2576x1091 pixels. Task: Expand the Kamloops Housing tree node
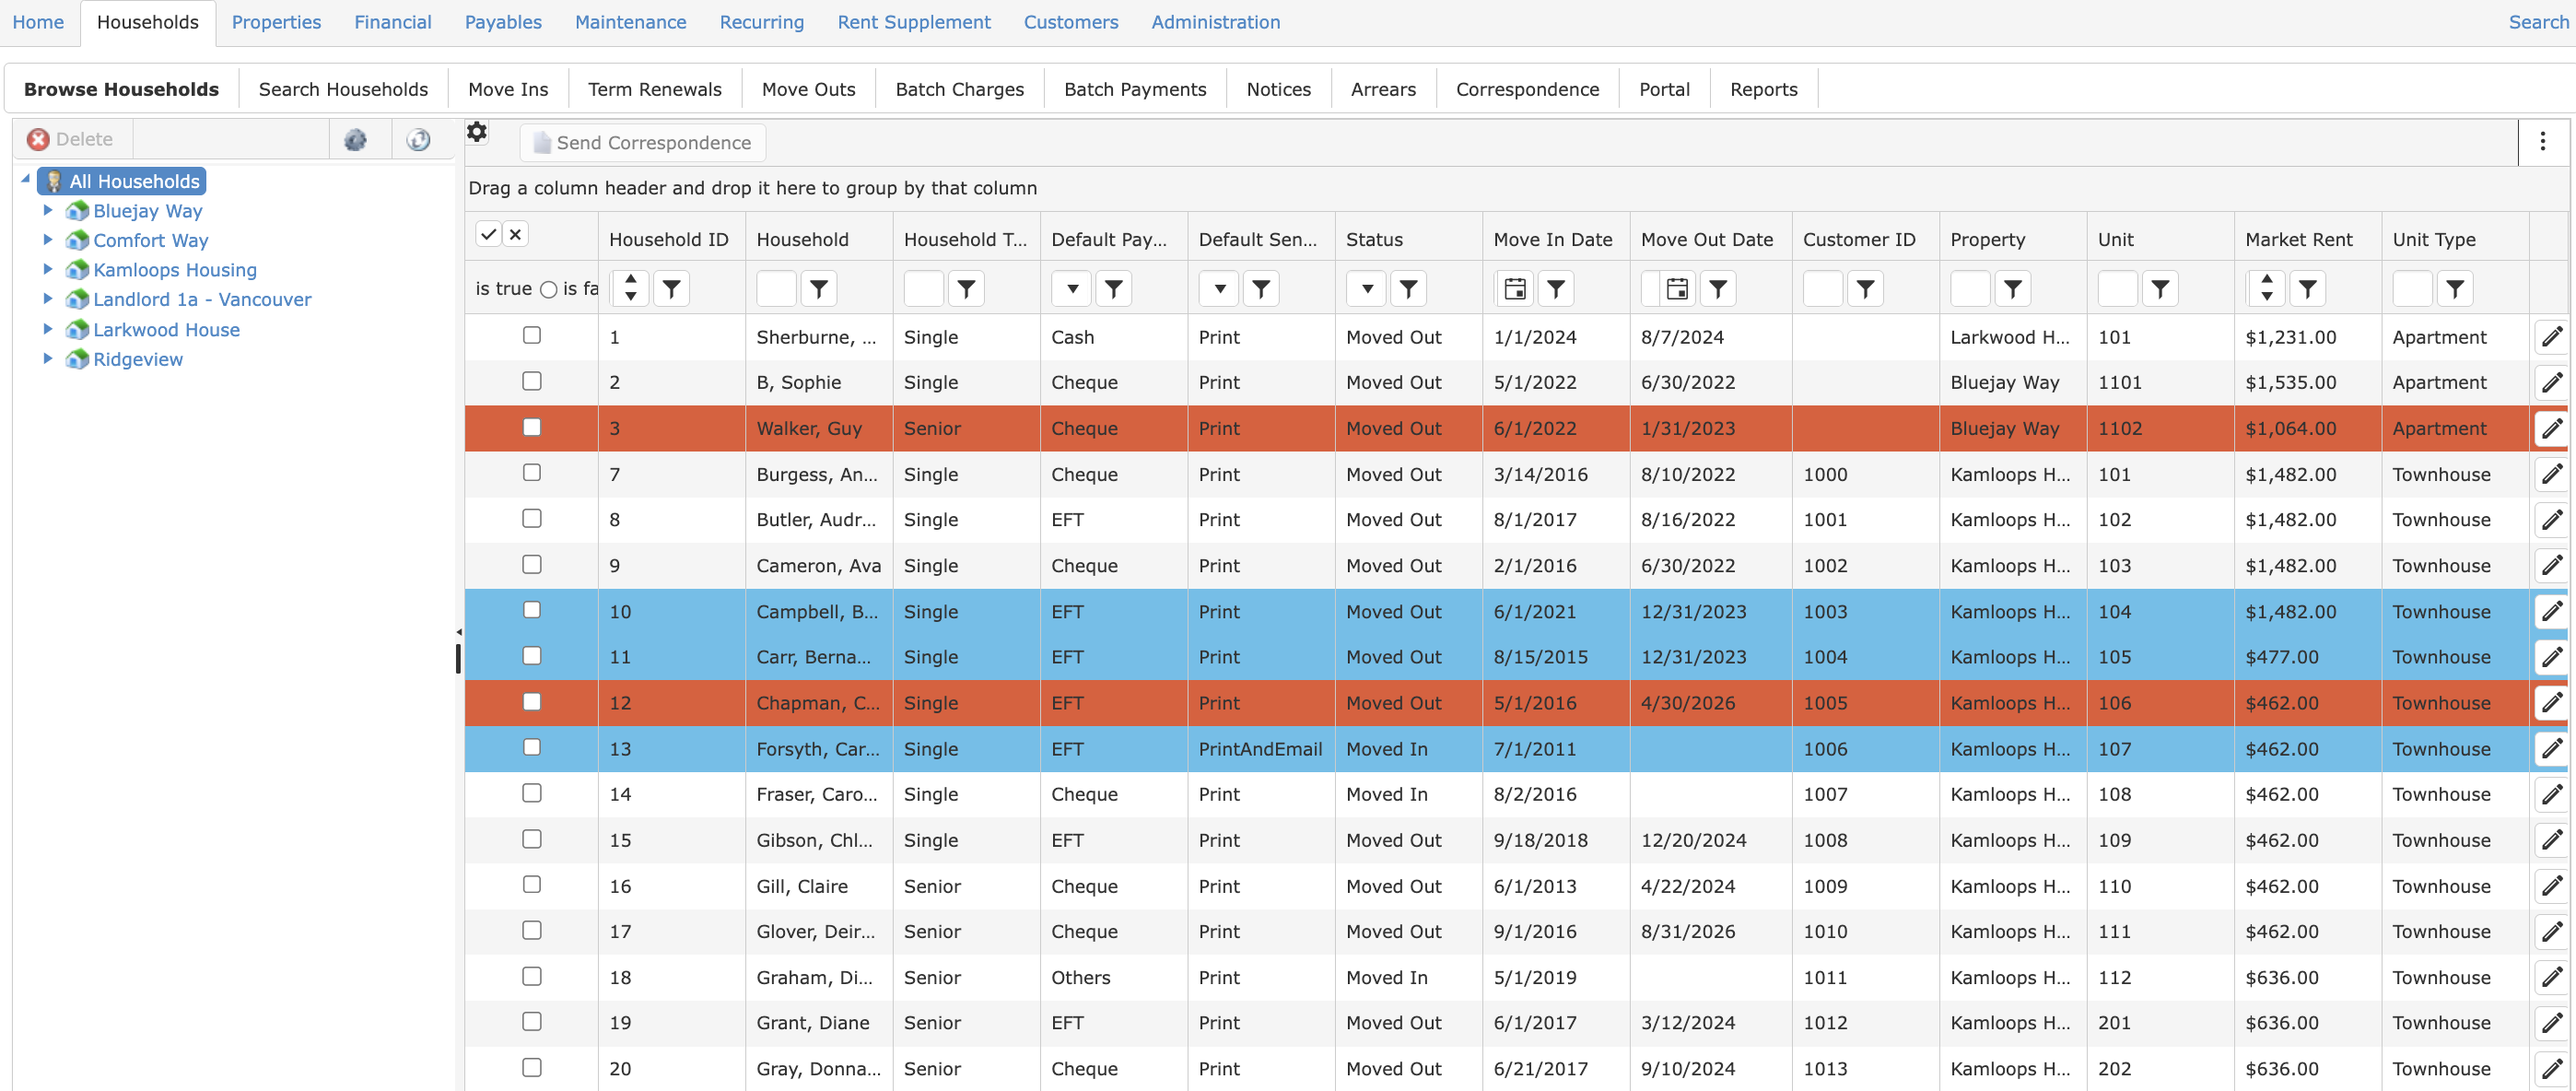pyautogui.click(x=47, y=270)
